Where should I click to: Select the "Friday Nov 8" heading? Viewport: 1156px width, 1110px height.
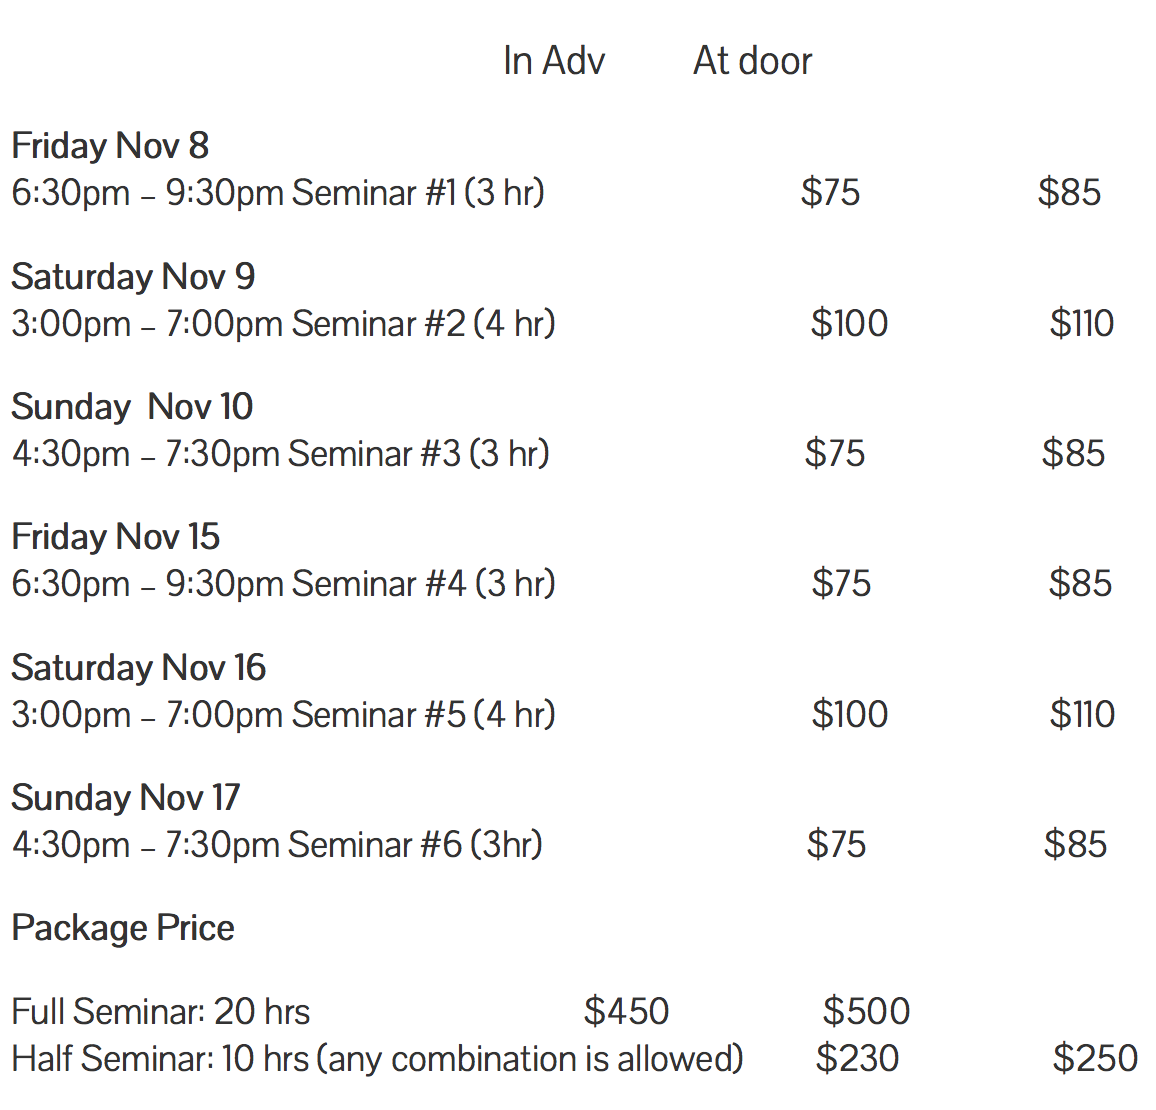[110, 146]
